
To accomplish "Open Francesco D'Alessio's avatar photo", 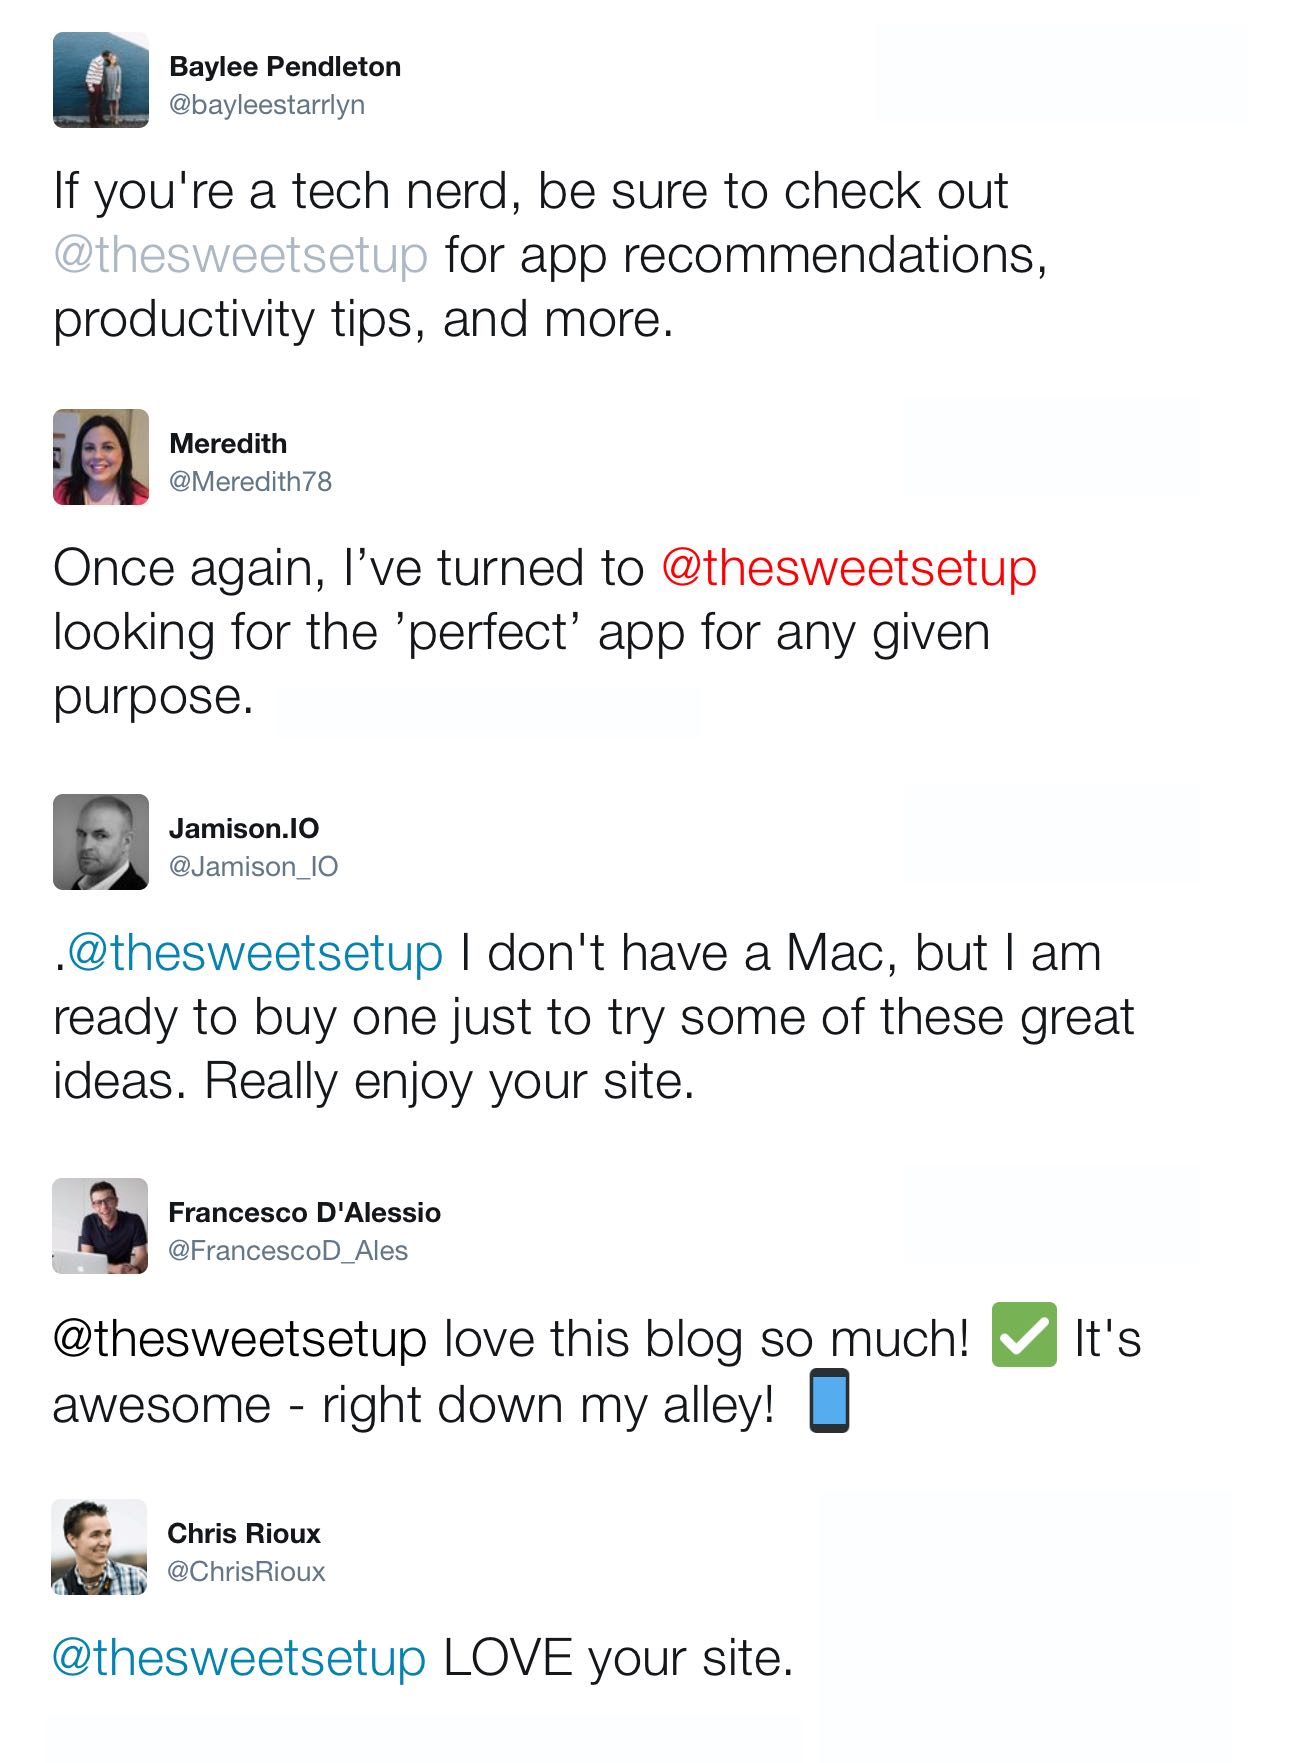I will [100, 1226].
